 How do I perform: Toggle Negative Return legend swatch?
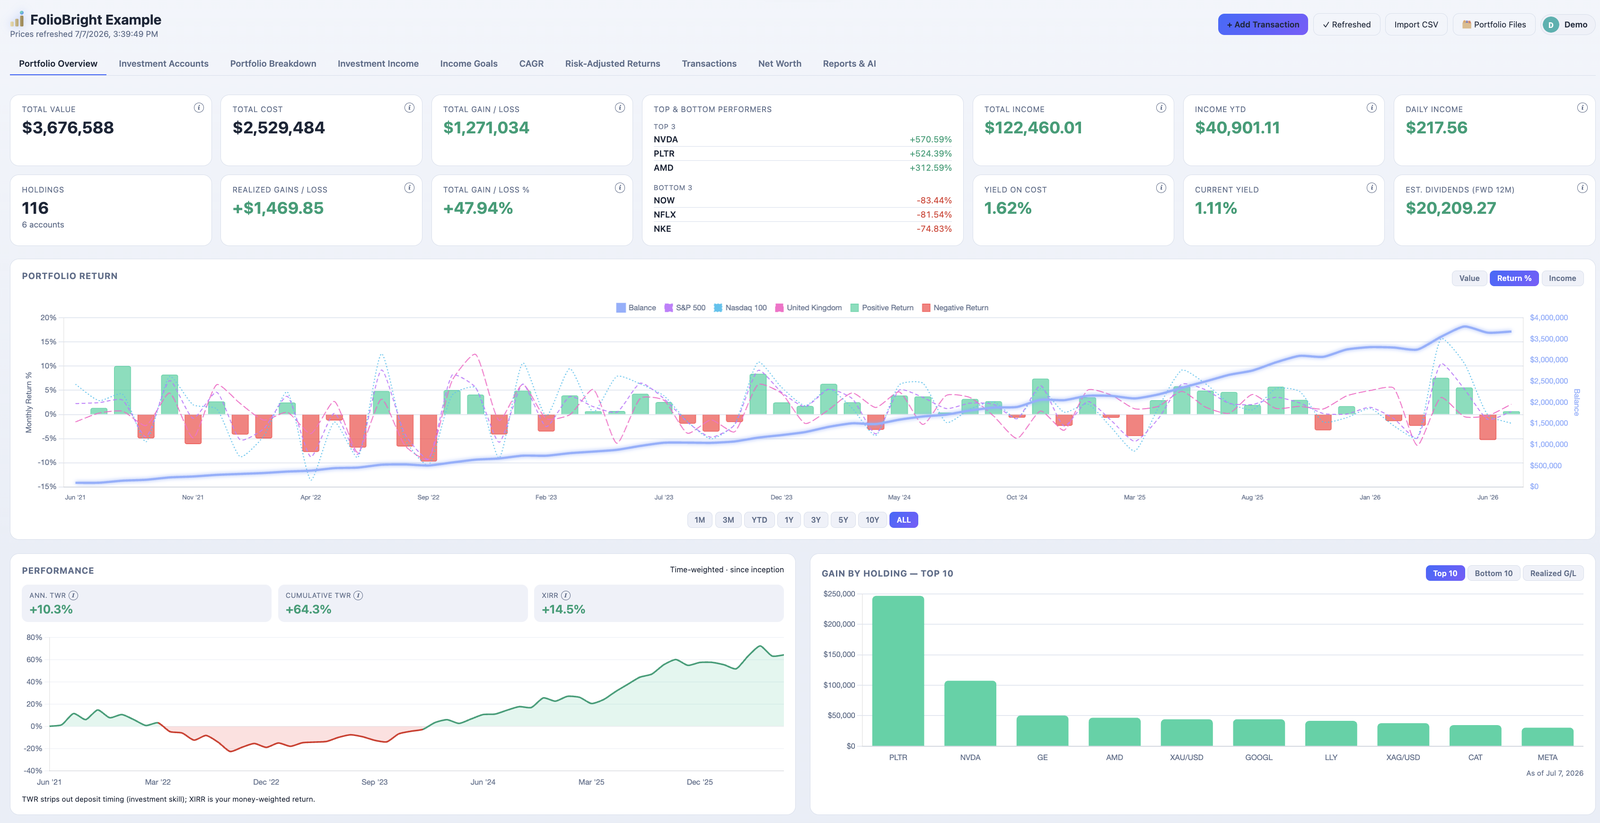point(926,308)
